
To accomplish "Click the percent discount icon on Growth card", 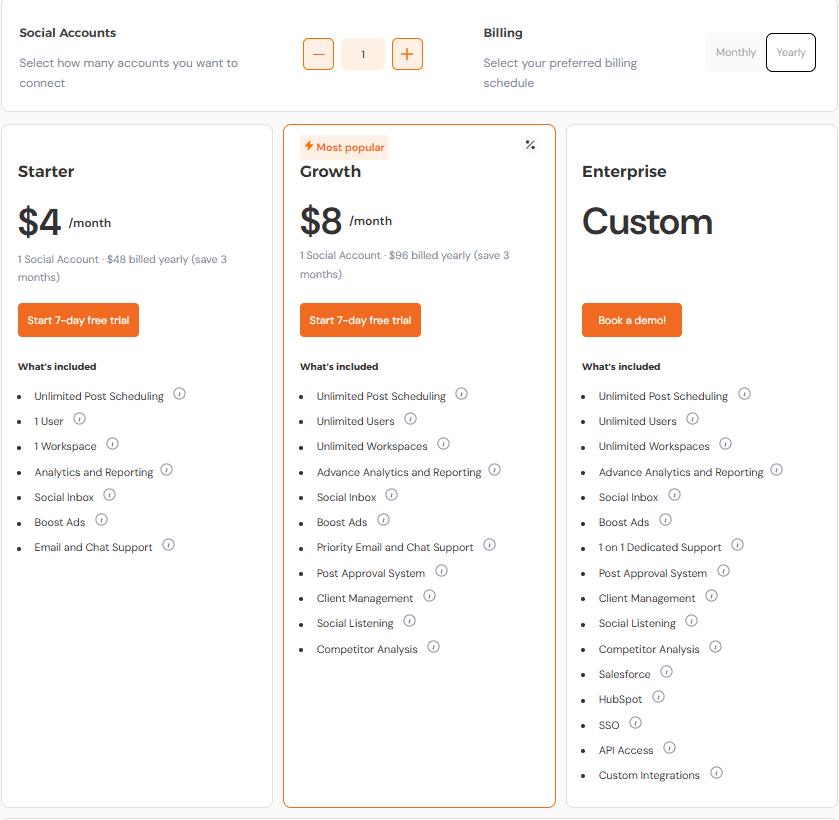I will click(530, 144).
